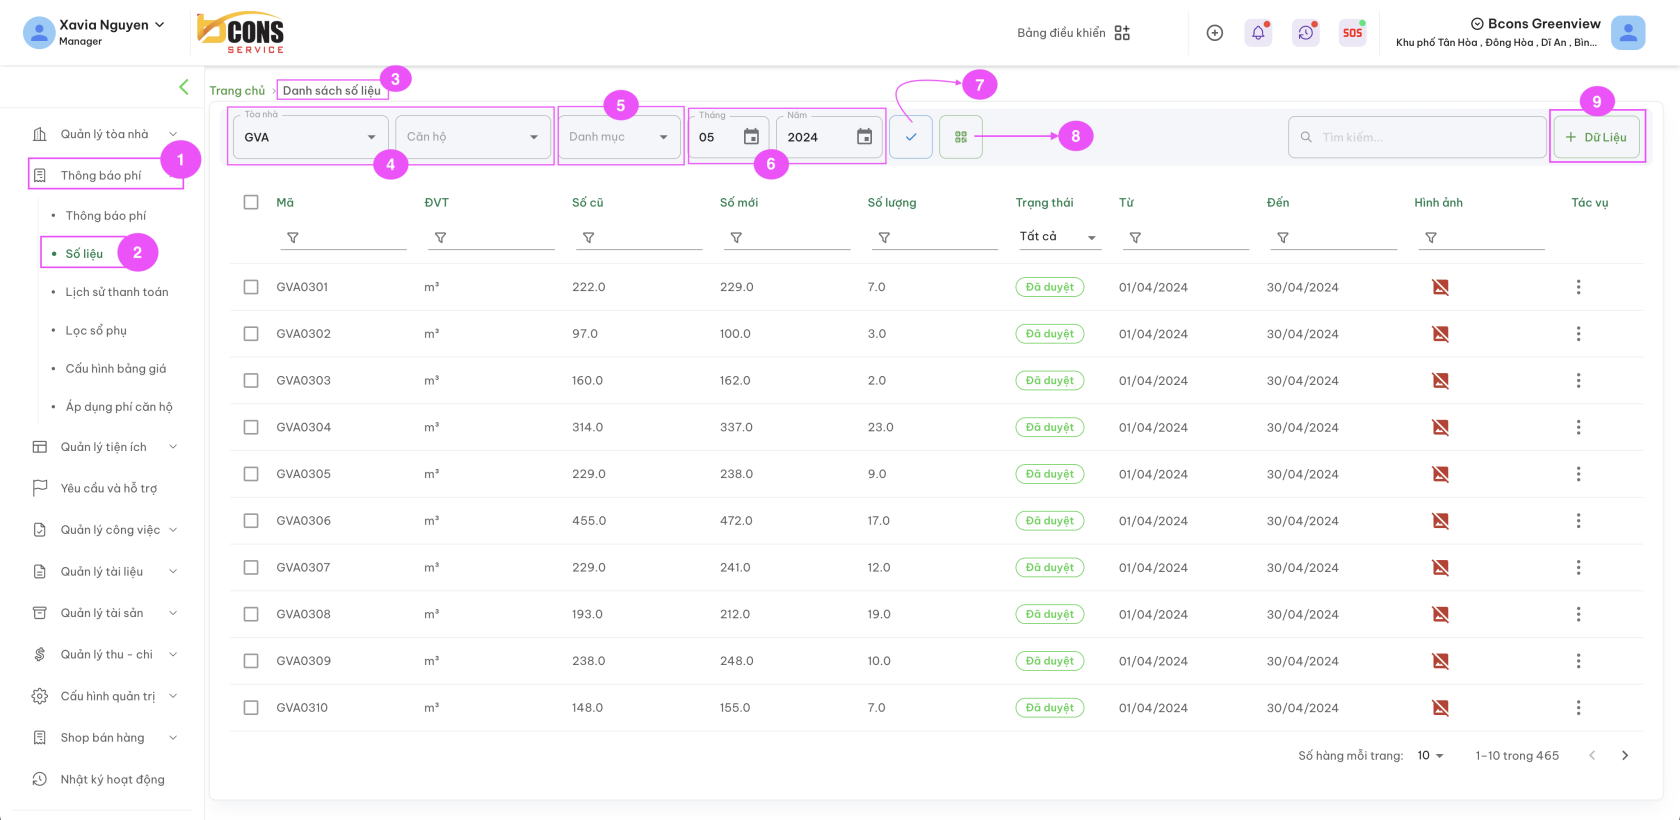Viewport: 1680px width, 820px height.
Task: Open Áp dụng phí căn hộ submenu
Action: coord(119,407)
